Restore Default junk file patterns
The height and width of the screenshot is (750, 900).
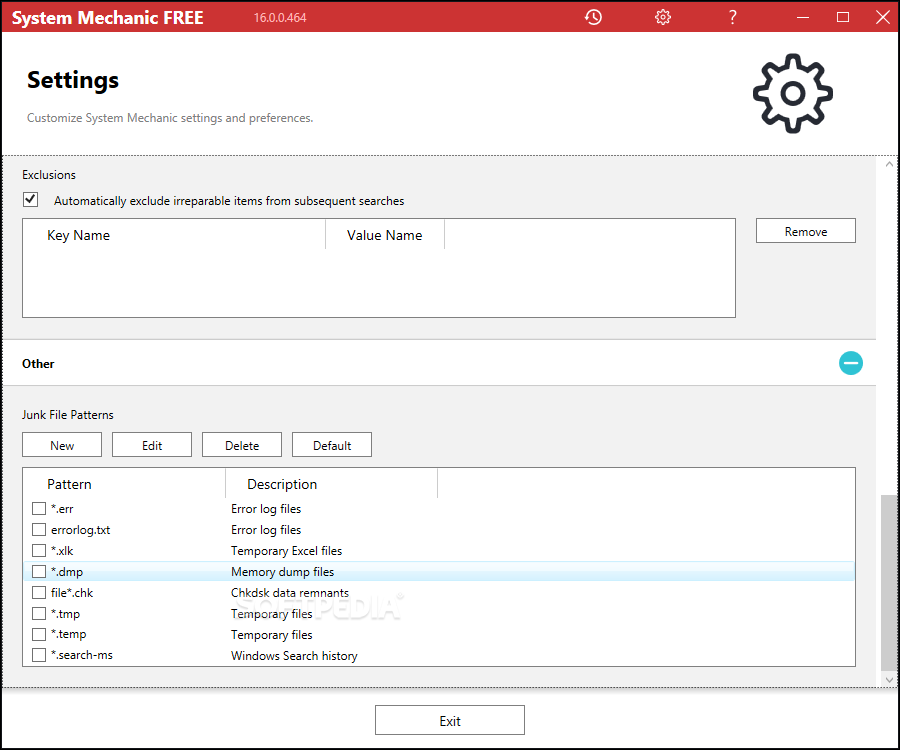pyautogui.click(x=332, y=445)
